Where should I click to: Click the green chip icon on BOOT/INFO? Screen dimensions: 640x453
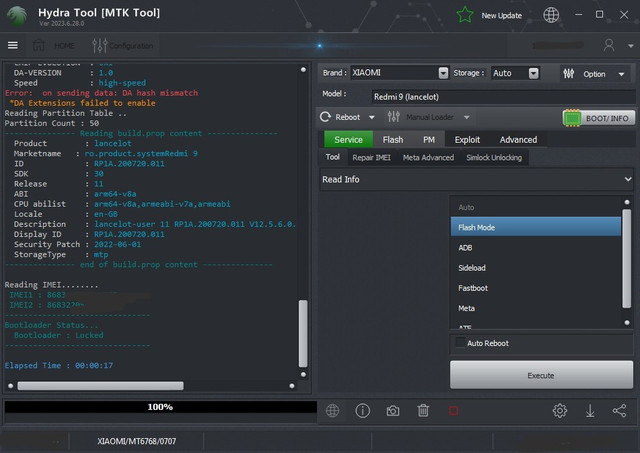click(x=572, y=118)
